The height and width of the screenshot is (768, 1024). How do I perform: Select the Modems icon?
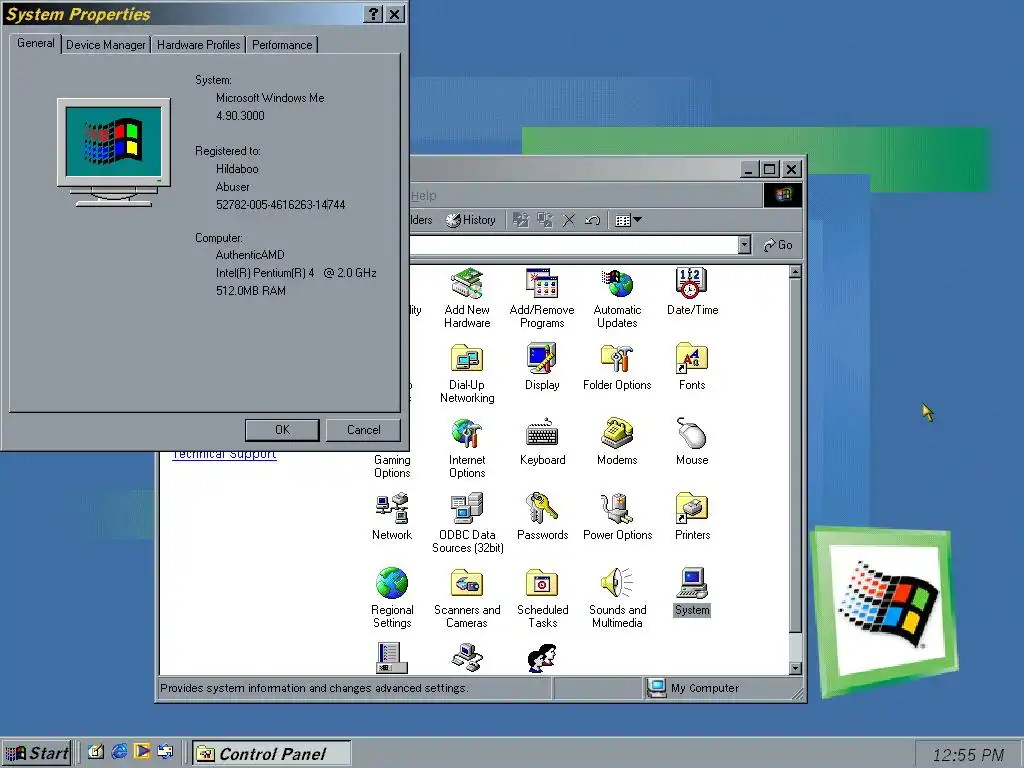coord(617,442)
